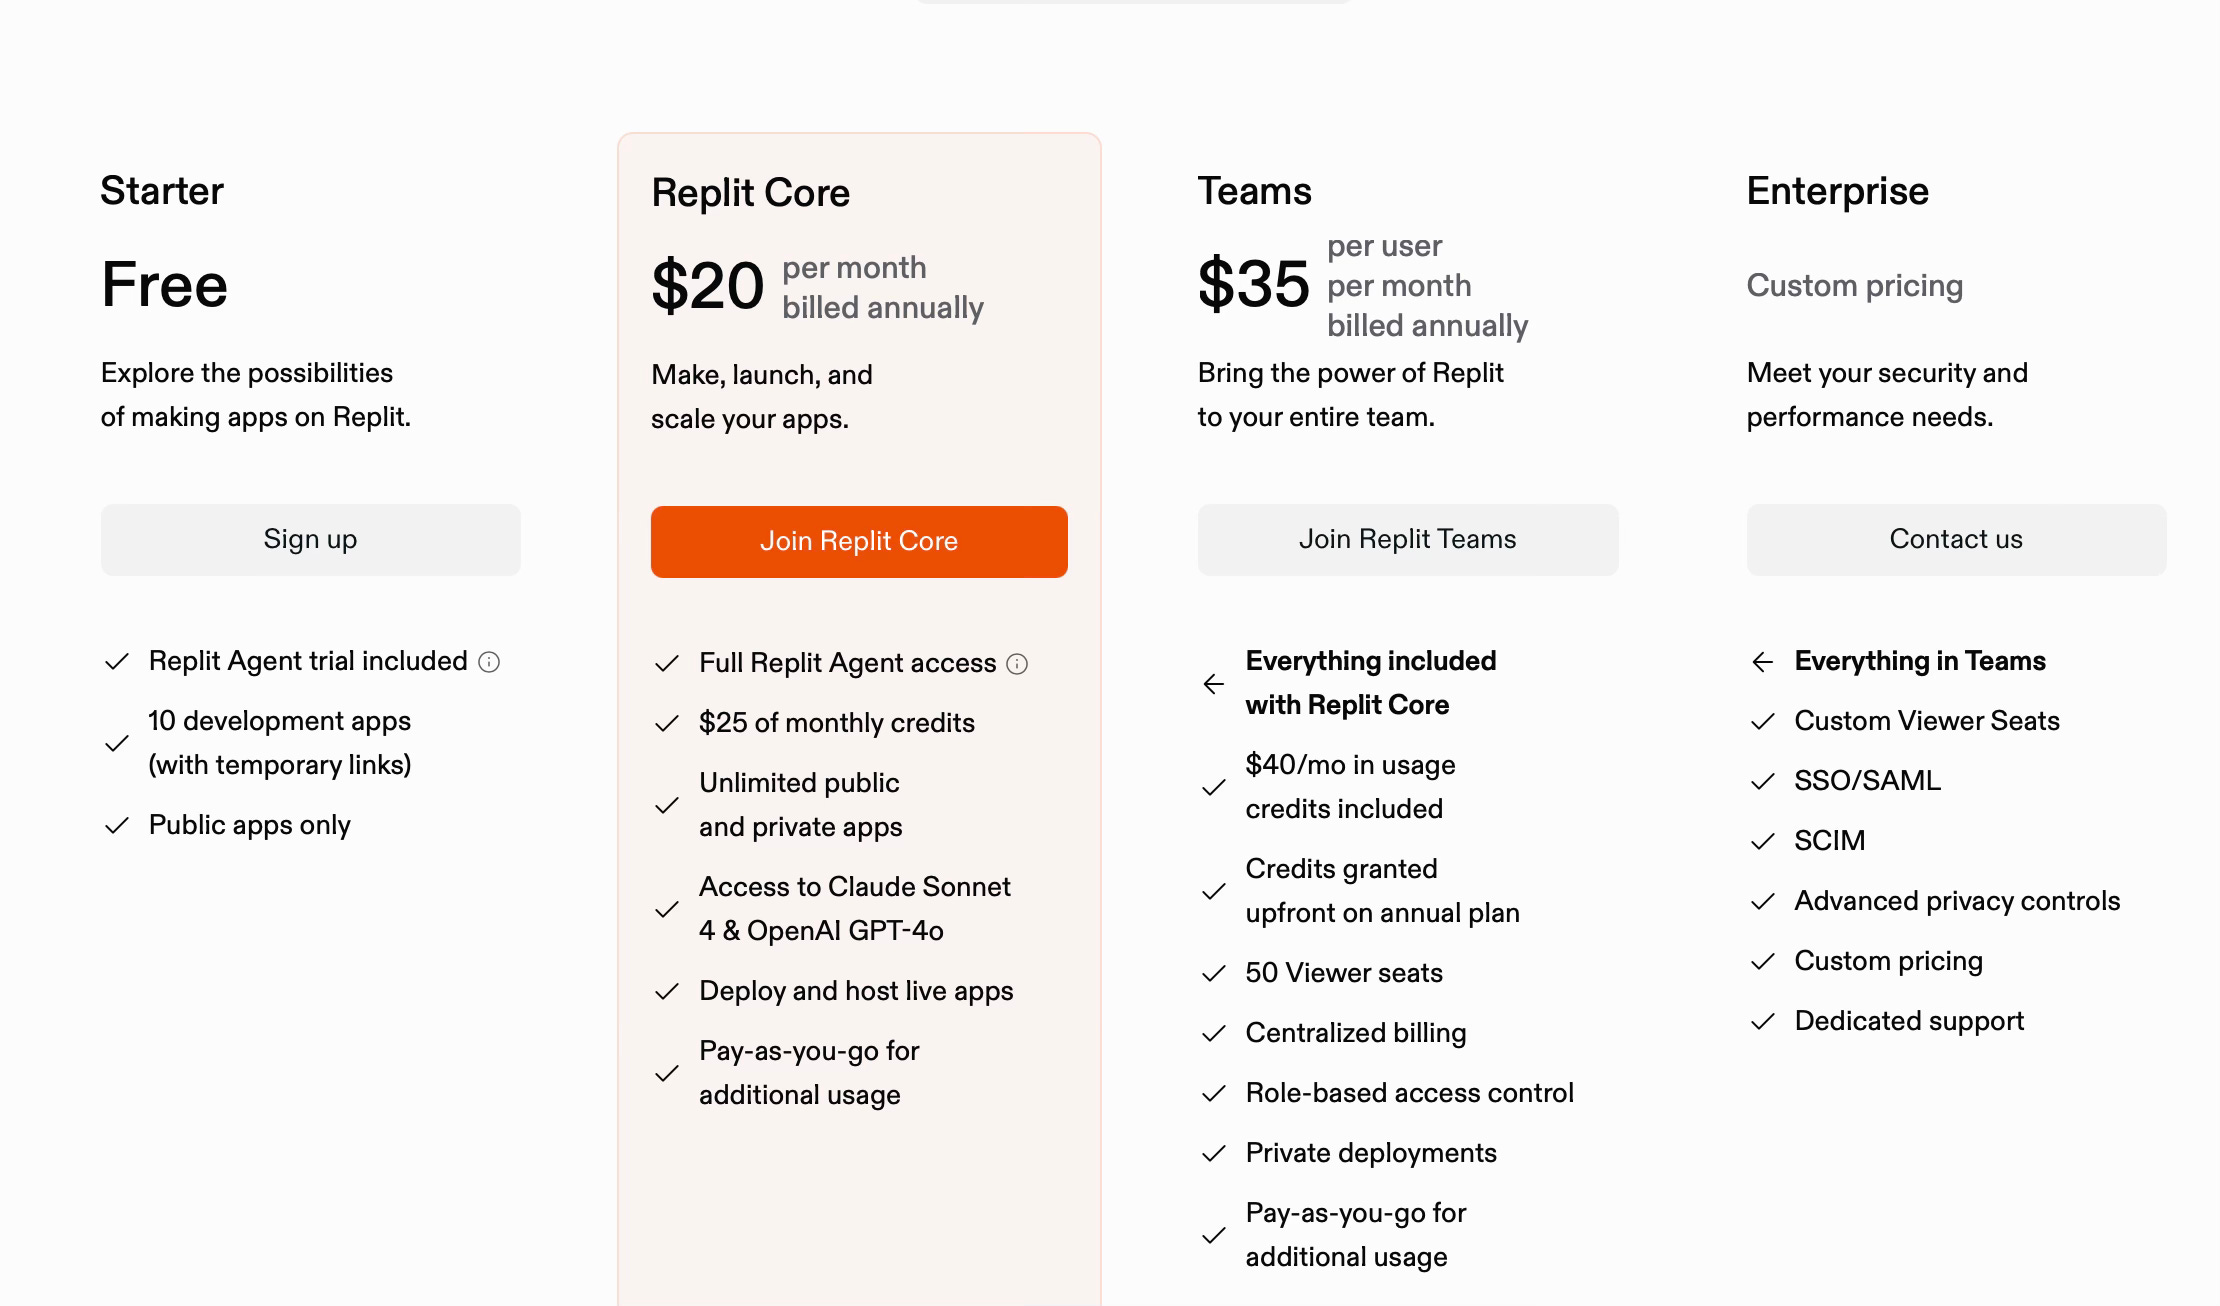Click left arrow icon next to Everything in Teams

tap(1762, 662)
